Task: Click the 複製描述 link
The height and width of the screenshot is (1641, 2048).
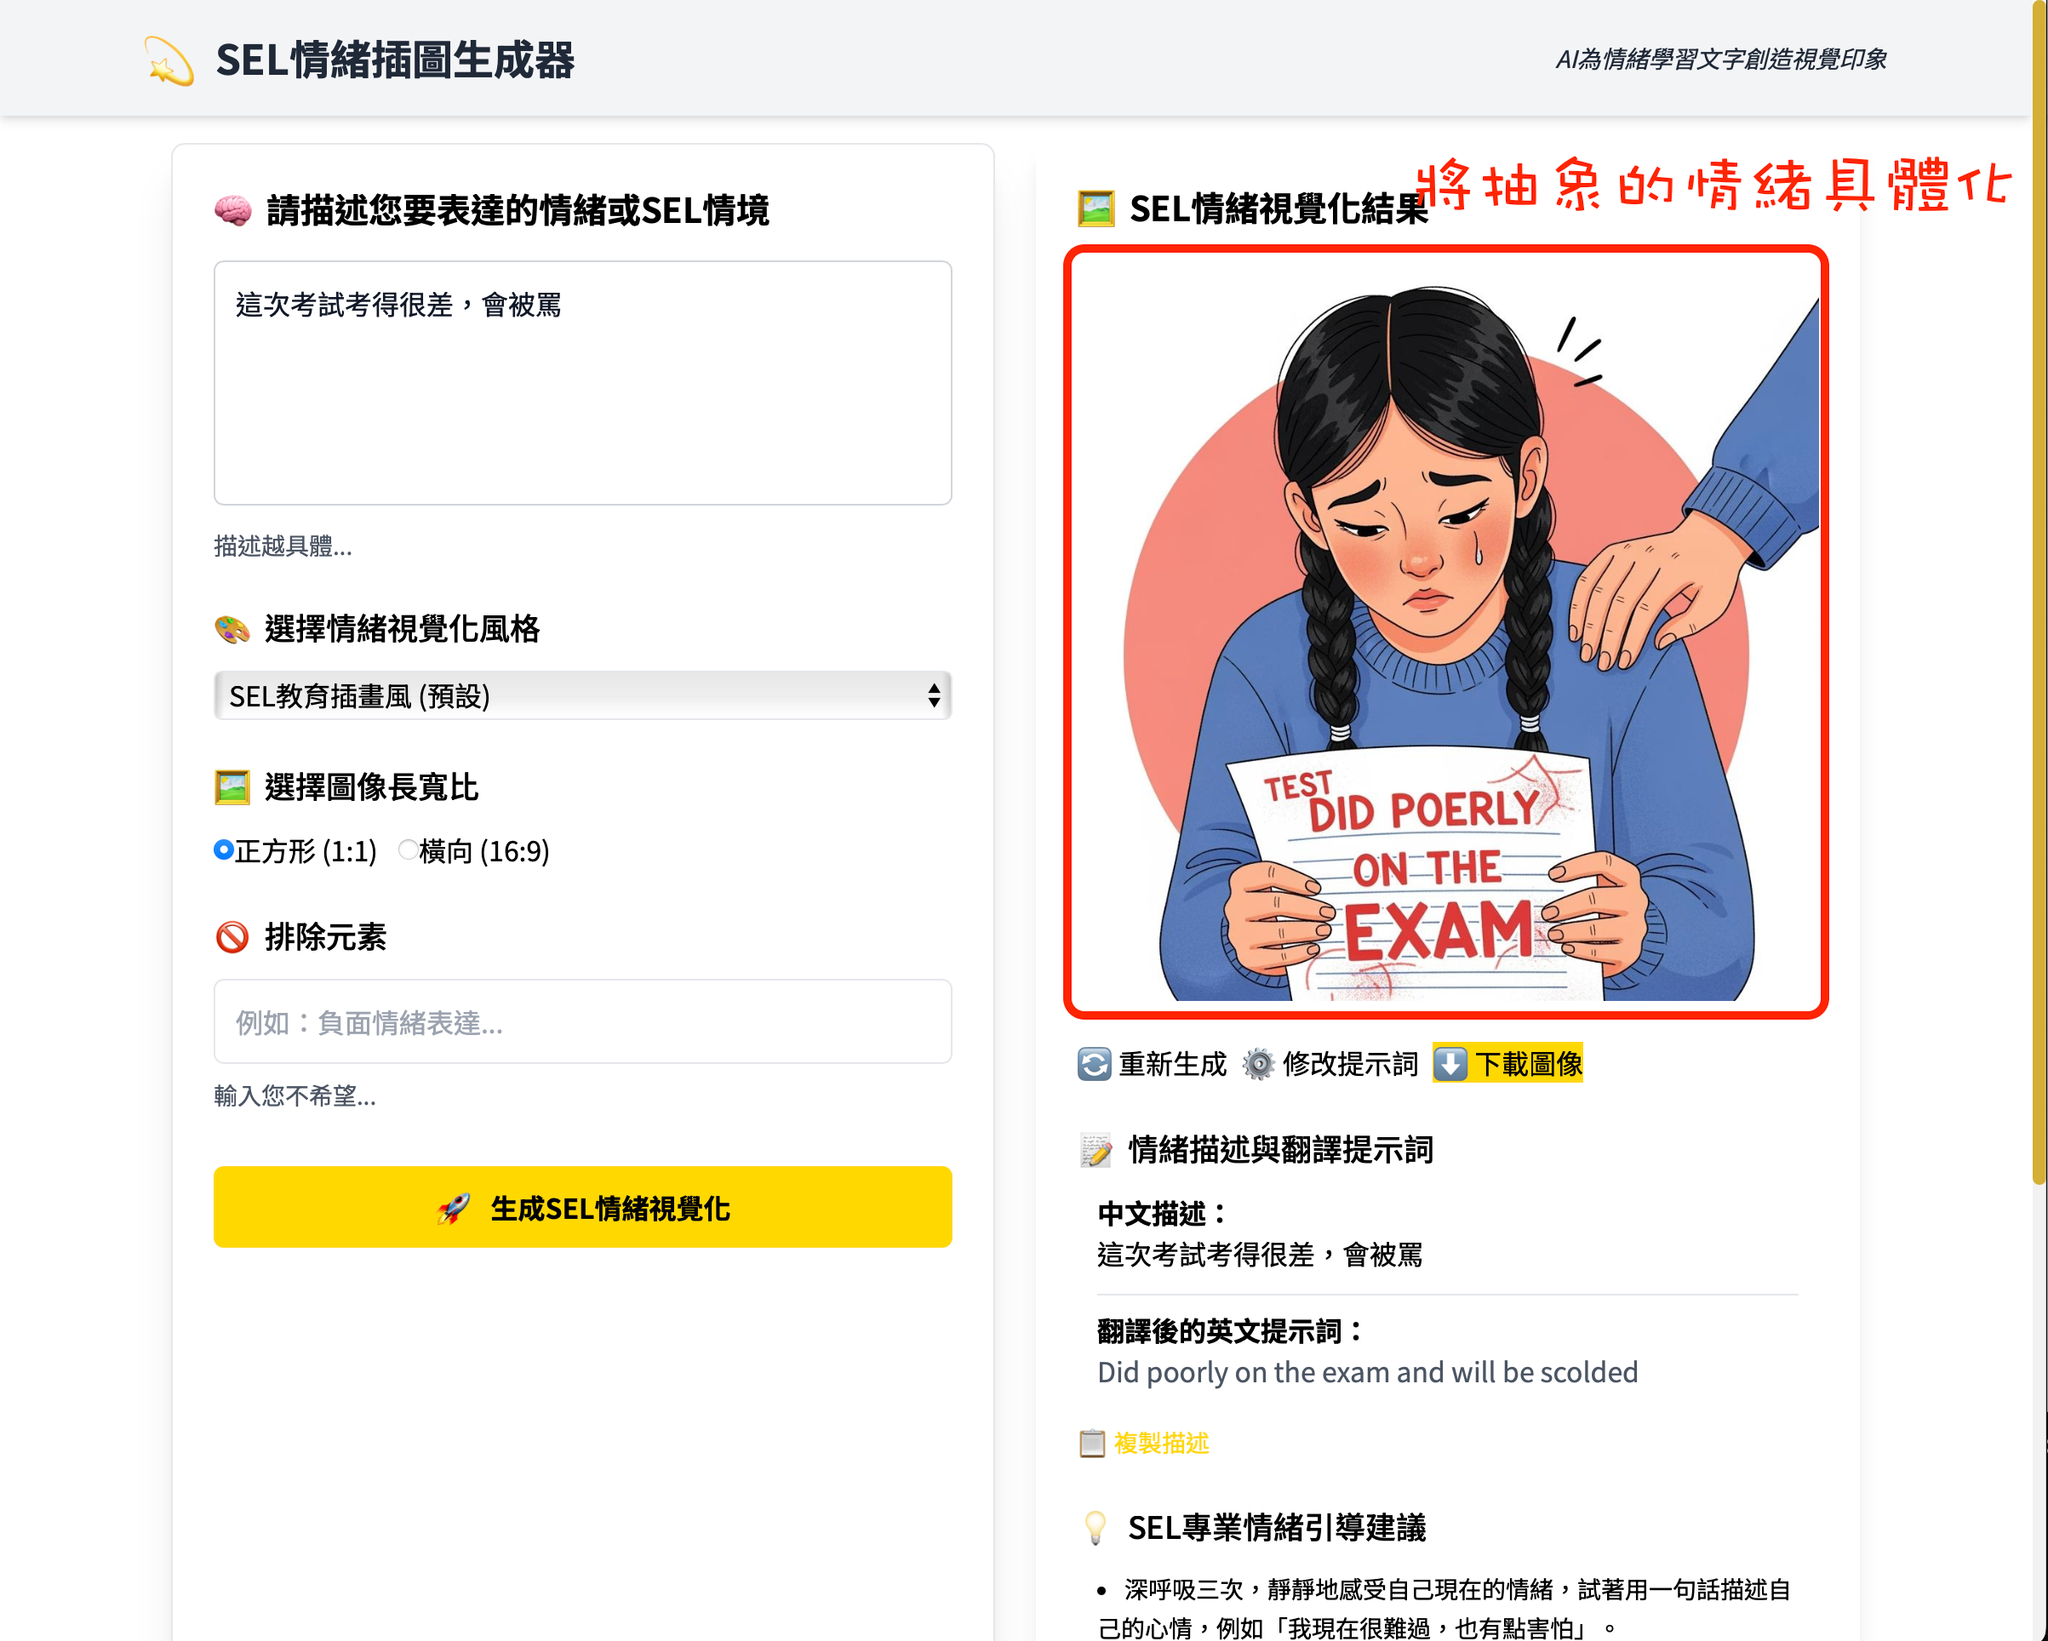Action: click(x=1162, y=1443)
